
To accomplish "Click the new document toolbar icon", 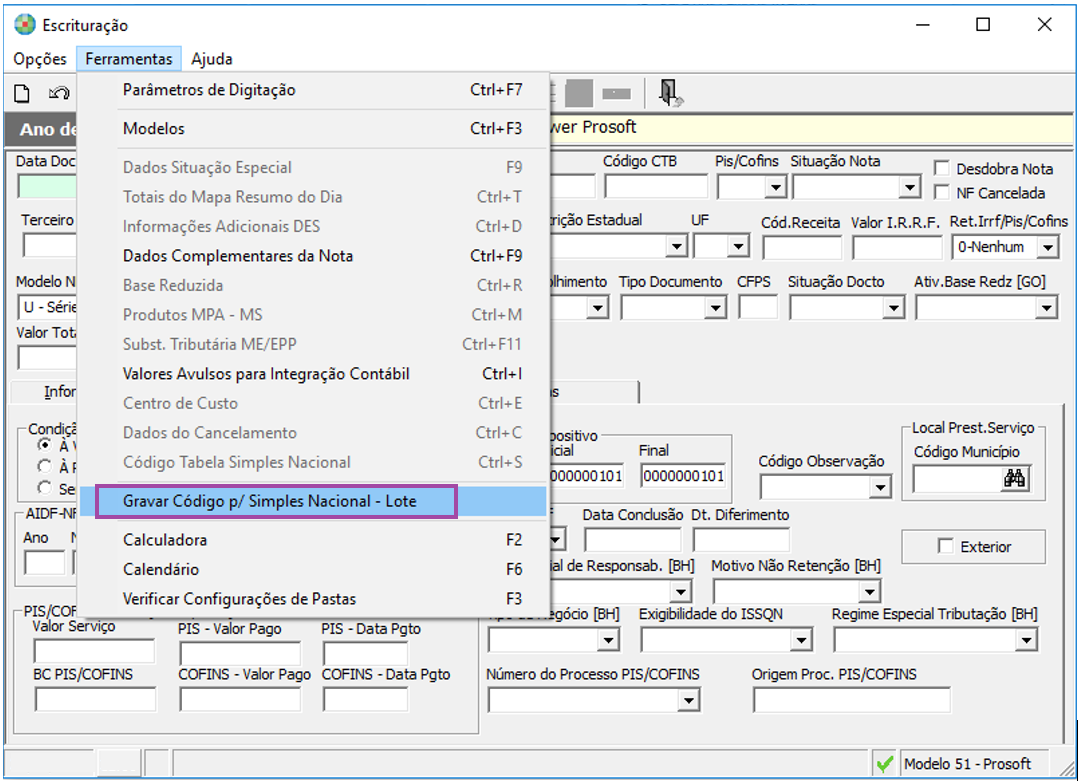I will 22,94.
